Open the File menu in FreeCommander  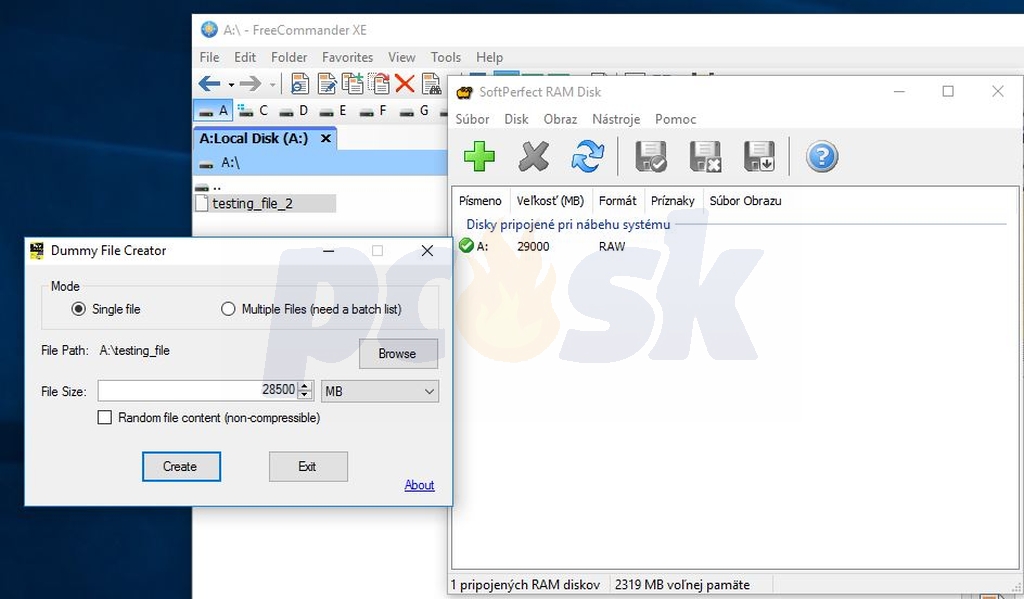pyautogui.click(x=210, y=57)
